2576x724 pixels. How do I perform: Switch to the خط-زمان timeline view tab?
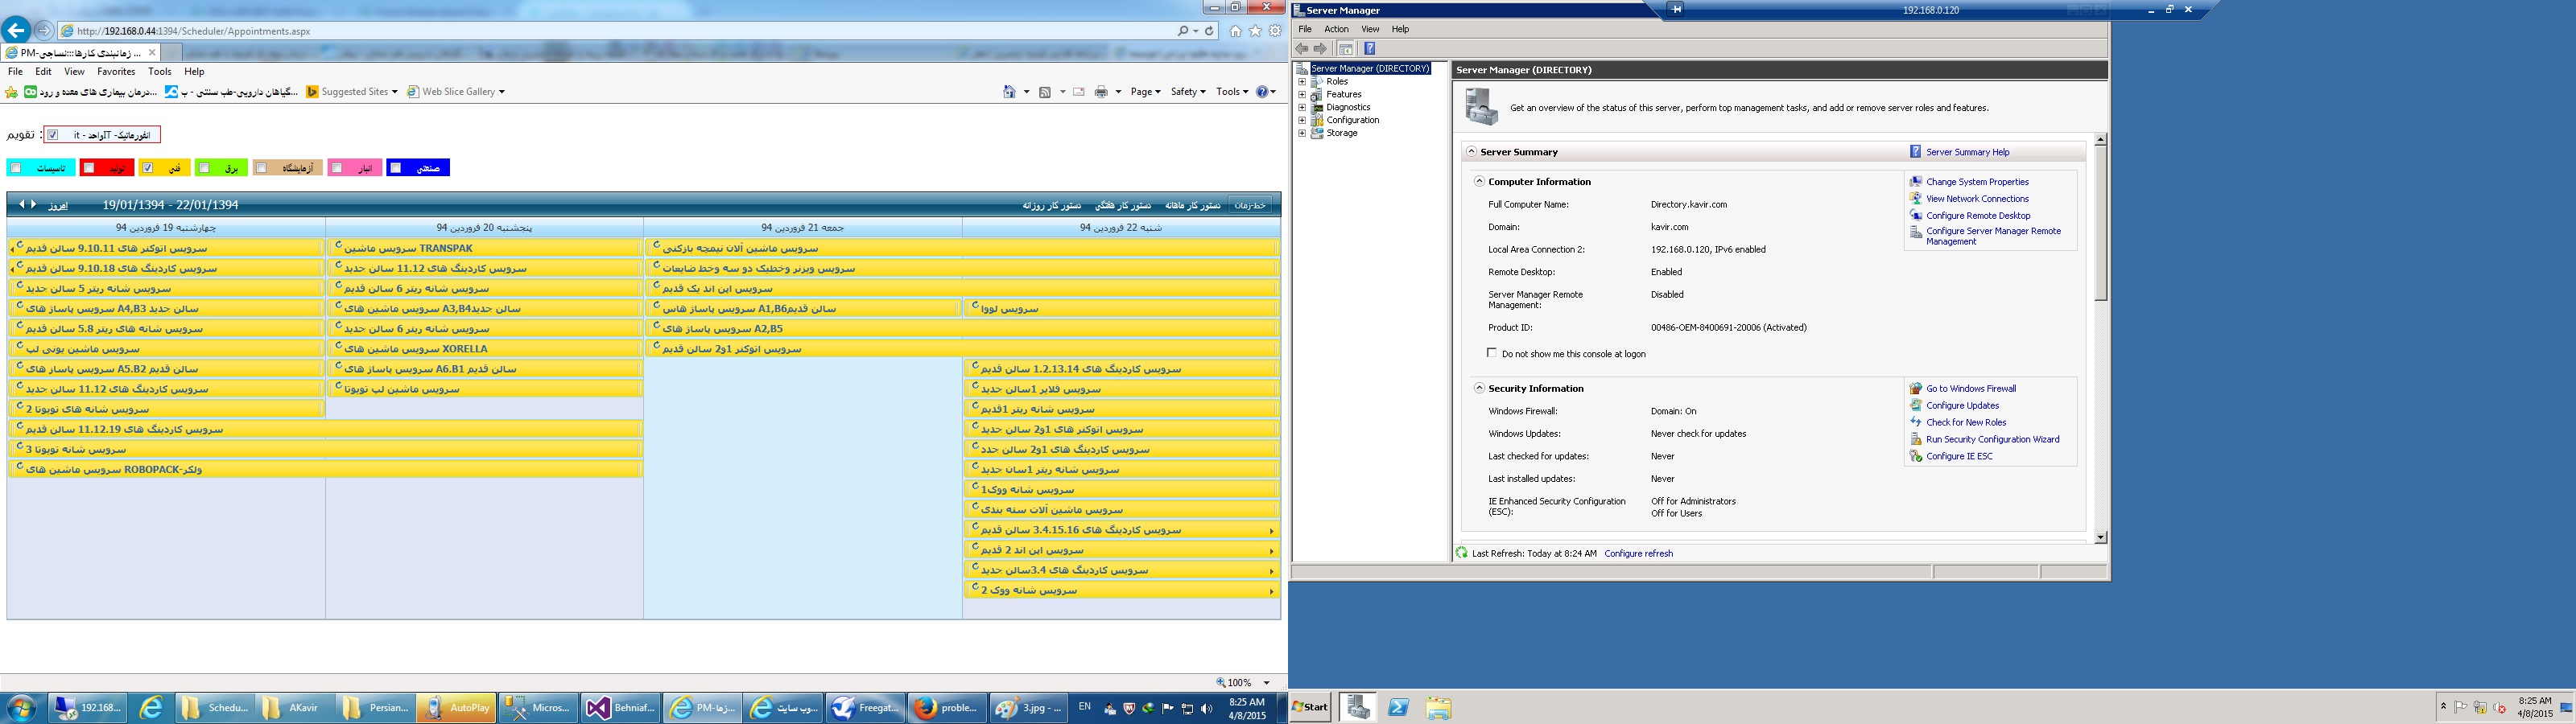(x=1250, y=205)
